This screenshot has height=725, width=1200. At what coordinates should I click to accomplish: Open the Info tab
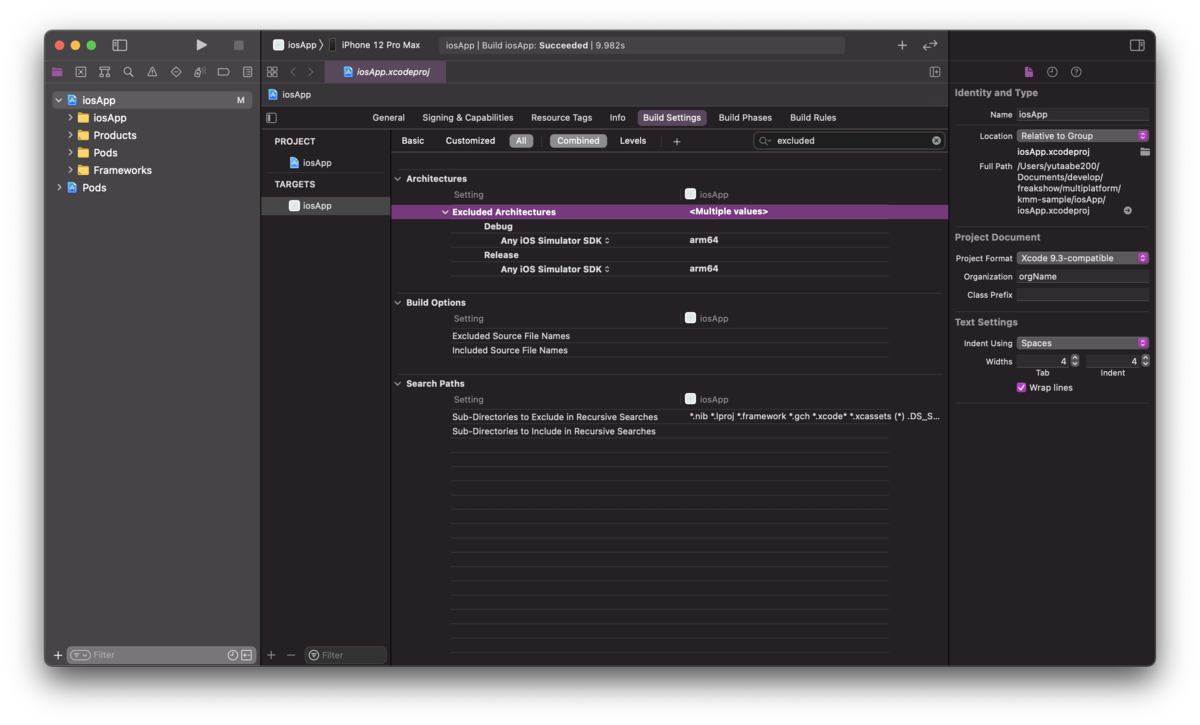[x=617, y=118]
